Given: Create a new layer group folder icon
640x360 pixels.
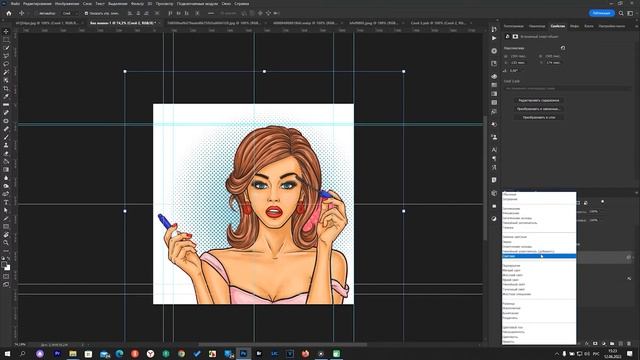Looking at the screenshot, I should click(x=612, y=344).
